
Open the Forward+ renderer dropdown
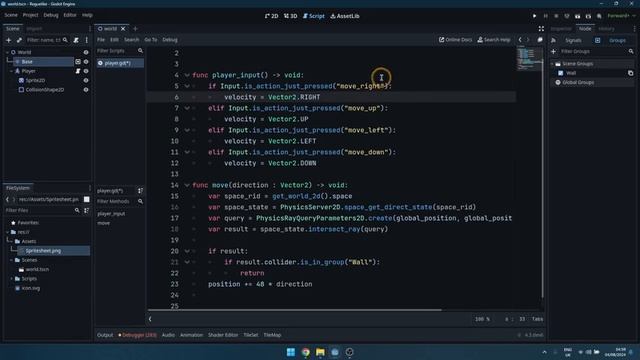(621, 16)
